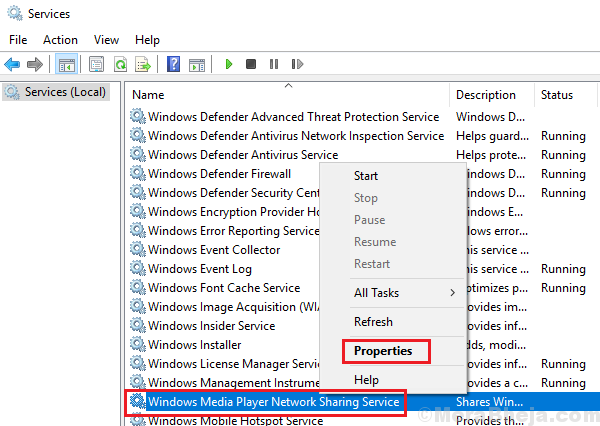Screen dimensions: 600x426
Task: Click the Forward arrow toolbar icon
Action: (35, 64)
